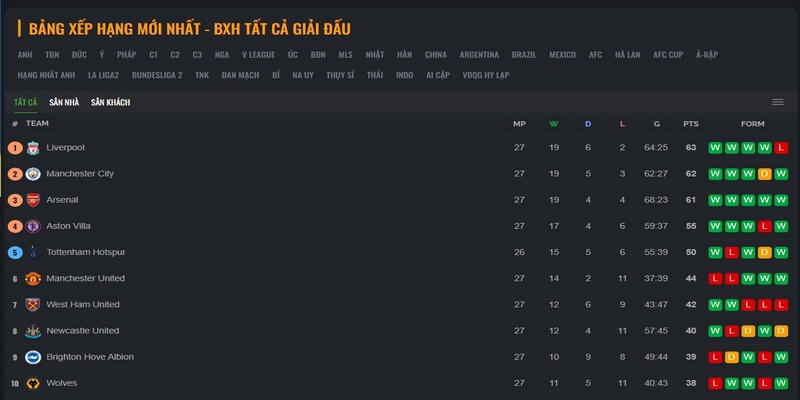Click the Arsenal club badge icon
Screen dimensions: 800x400
coord(33,200)
